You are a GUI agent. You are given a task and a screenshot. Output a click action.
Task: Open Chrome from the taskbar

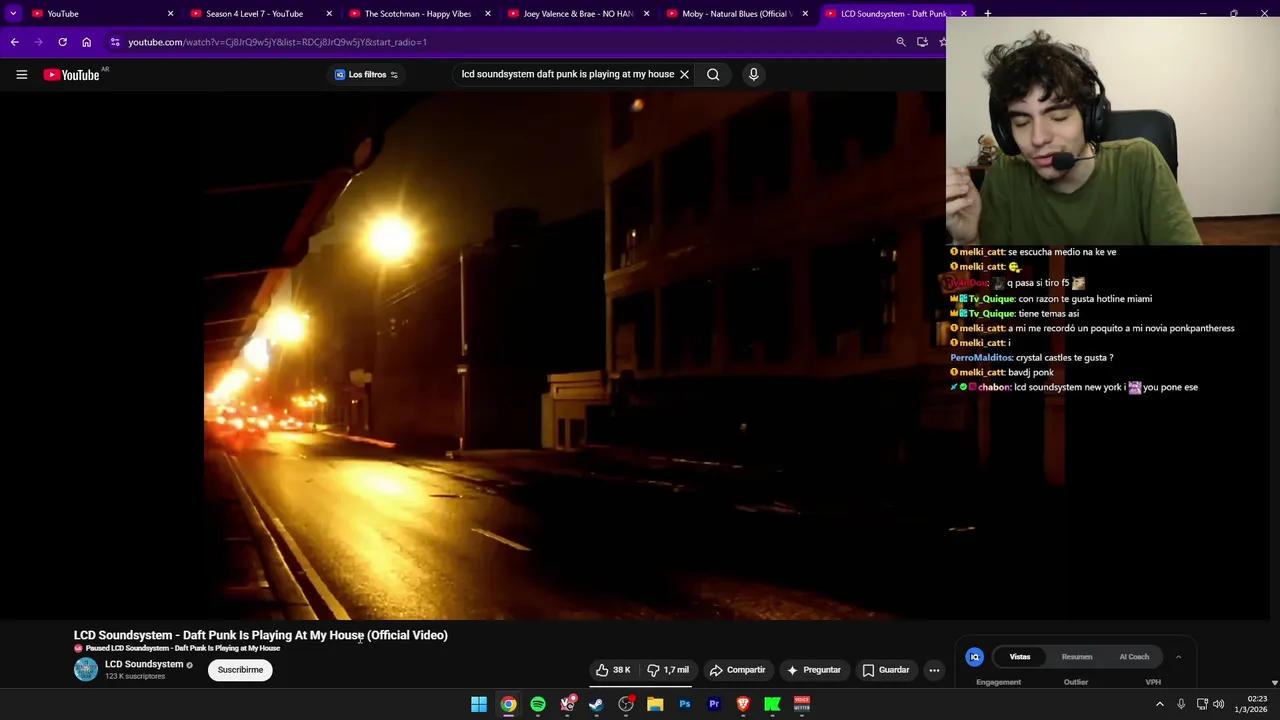(508, 704)
